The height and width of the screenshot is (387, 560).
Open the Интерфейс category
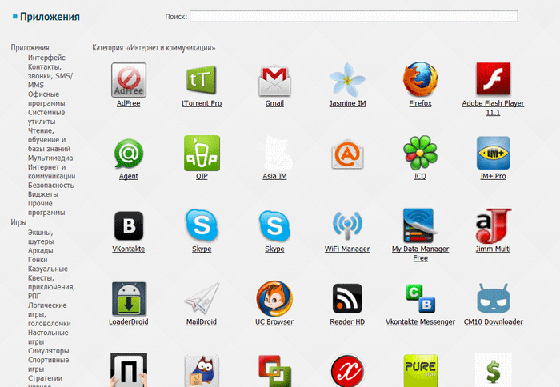click(x=47, y=58)
